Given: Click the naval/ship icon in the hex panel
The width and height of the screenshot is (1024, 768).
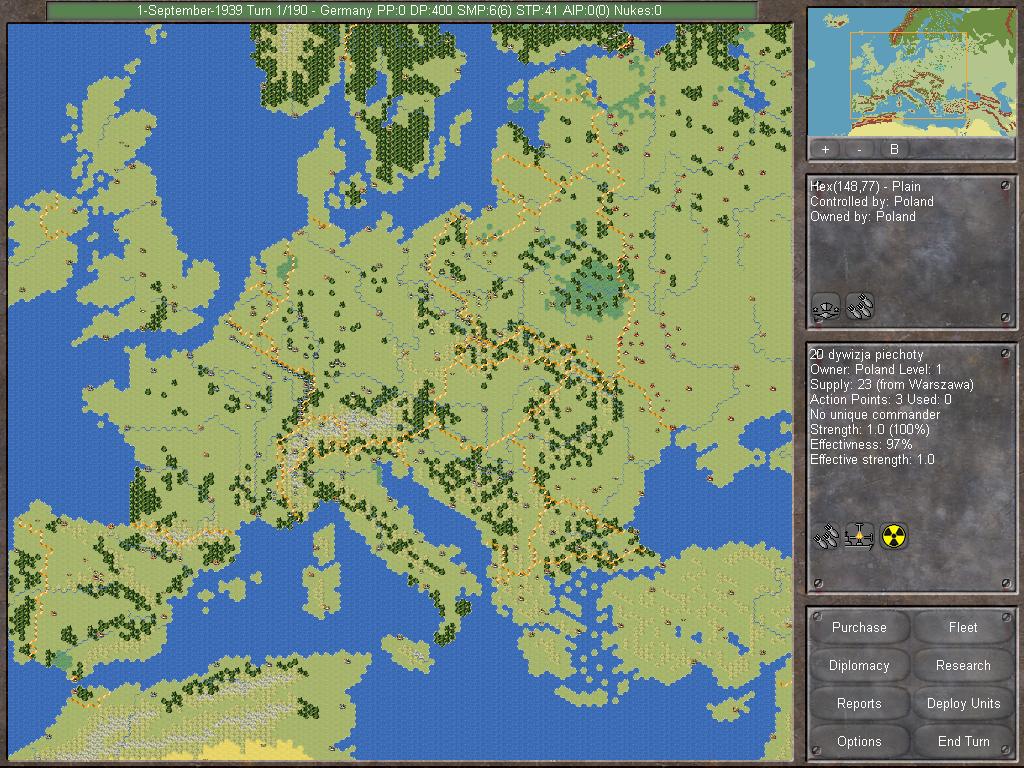Looking at the screenshot, I should tap(826, 306).
